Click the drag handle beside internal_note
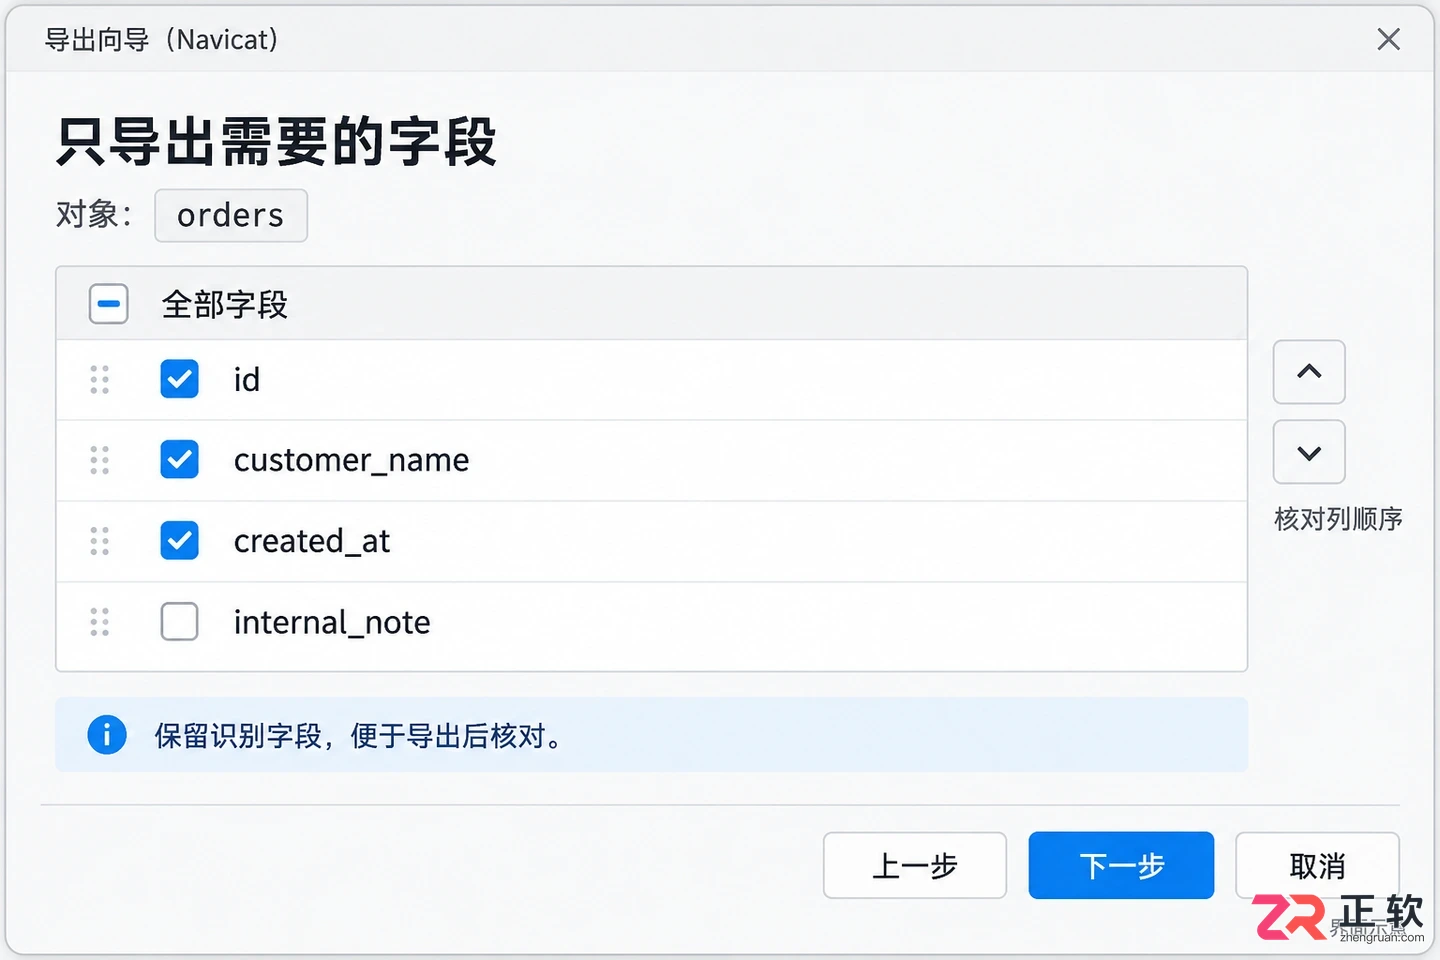 pyautogui.click(x=100, y=622)
